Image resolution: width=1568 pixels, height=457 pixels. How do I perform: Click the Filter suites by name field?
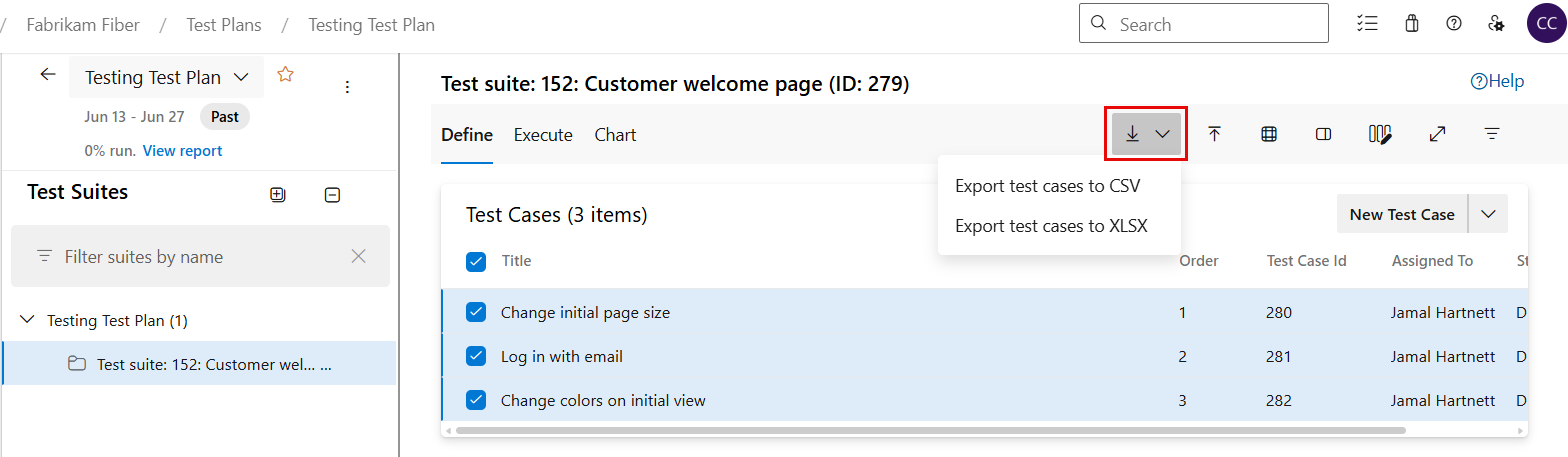click(200, 257)
